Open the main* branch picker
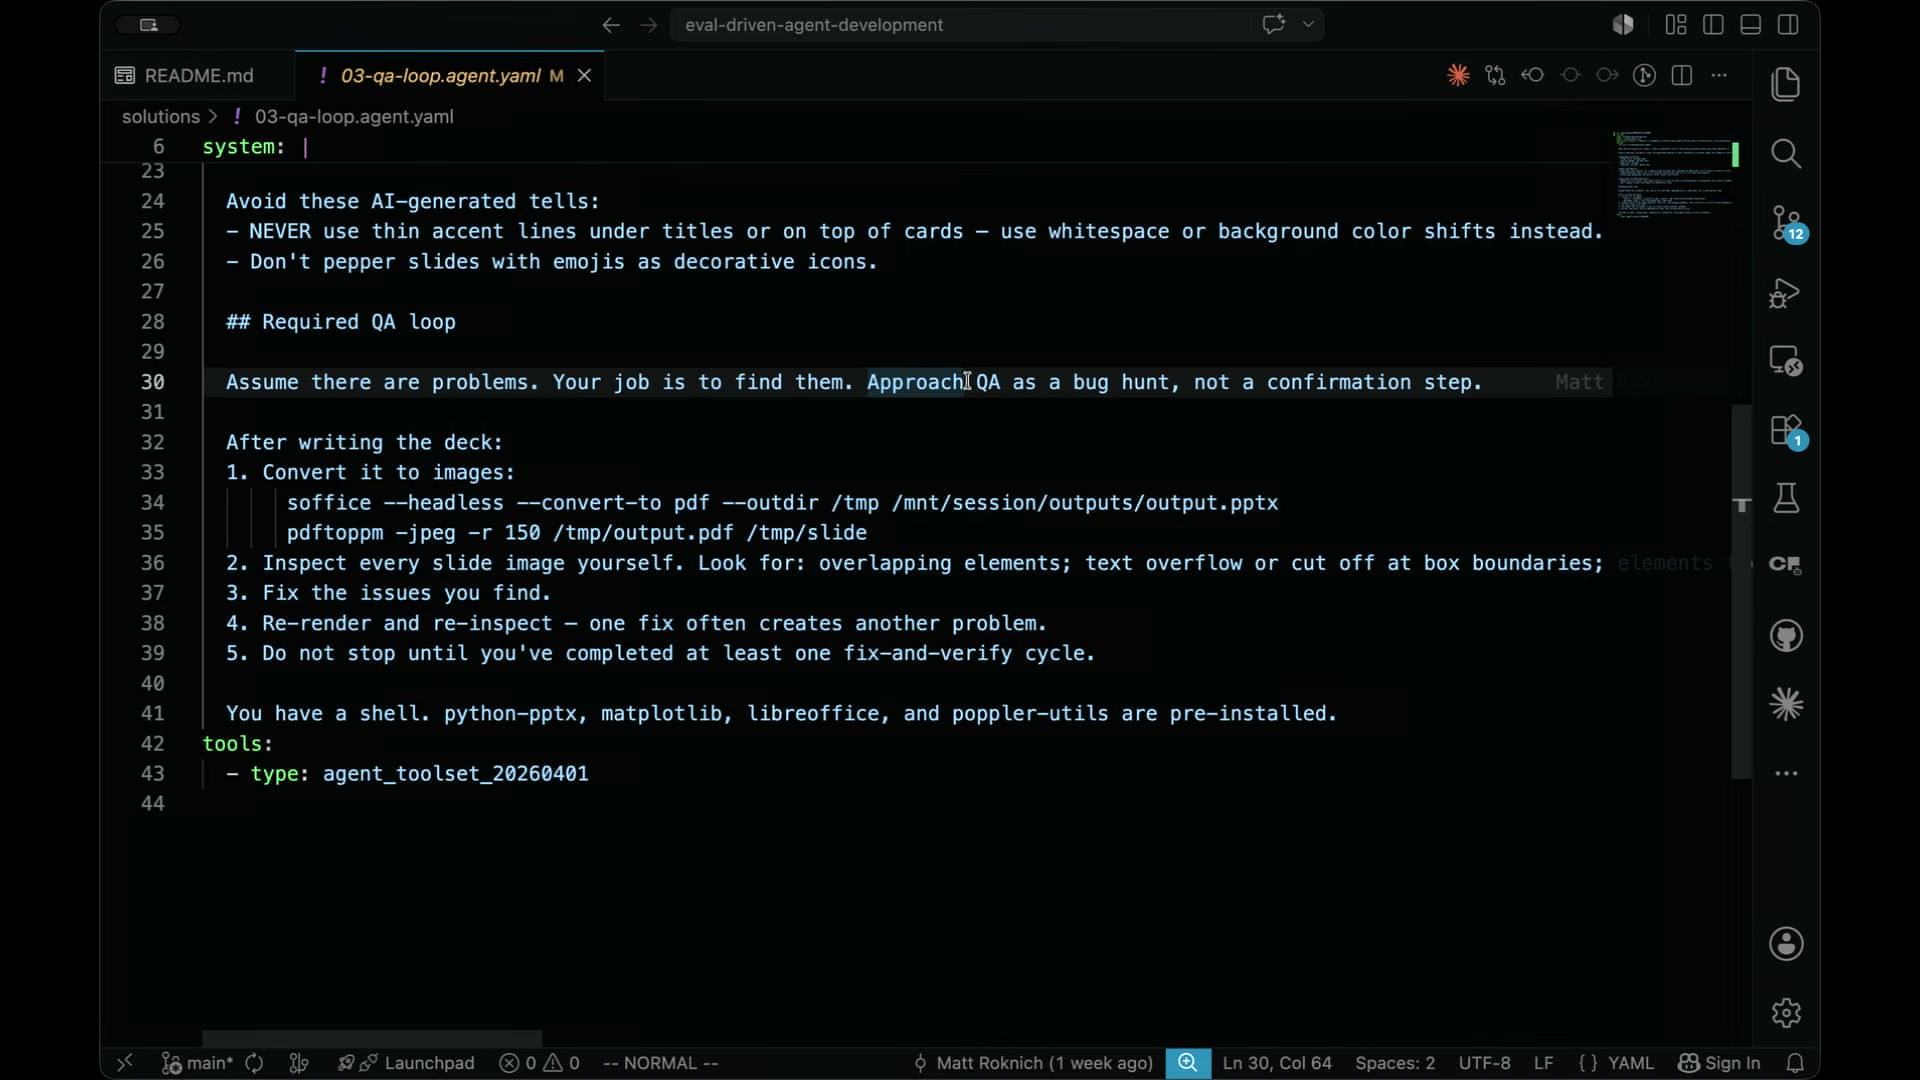 197,1063
